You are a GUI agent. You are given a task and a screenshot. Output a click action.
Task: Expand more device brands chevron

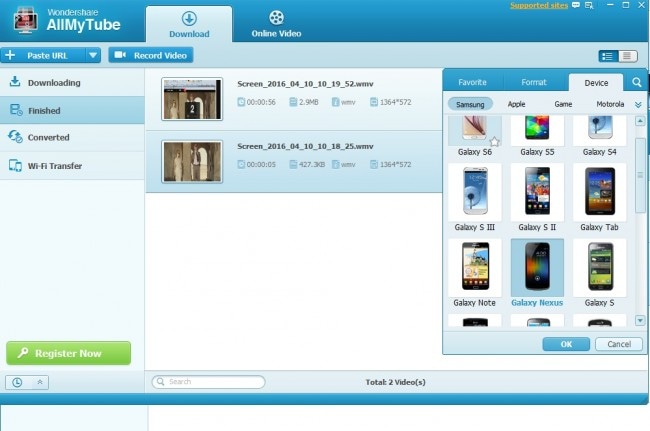click(x=638, y=105)
